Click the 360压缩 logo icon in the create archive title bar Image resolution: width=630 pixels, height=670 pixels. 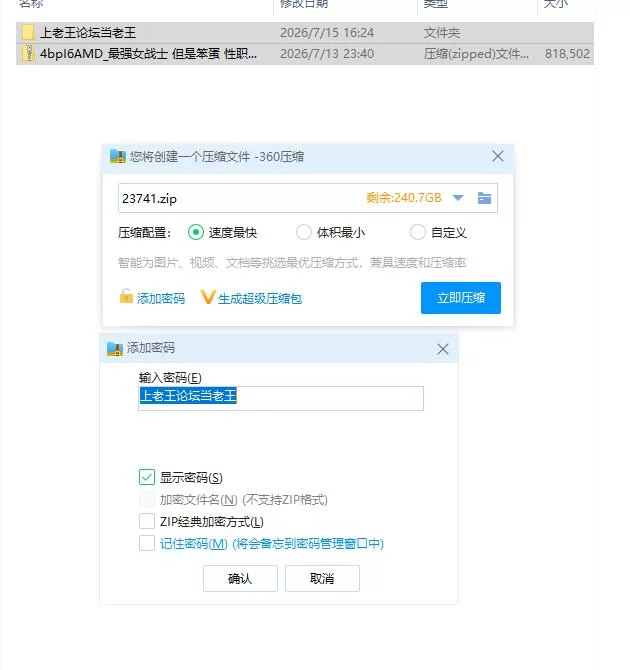click(x=118, y=156)
